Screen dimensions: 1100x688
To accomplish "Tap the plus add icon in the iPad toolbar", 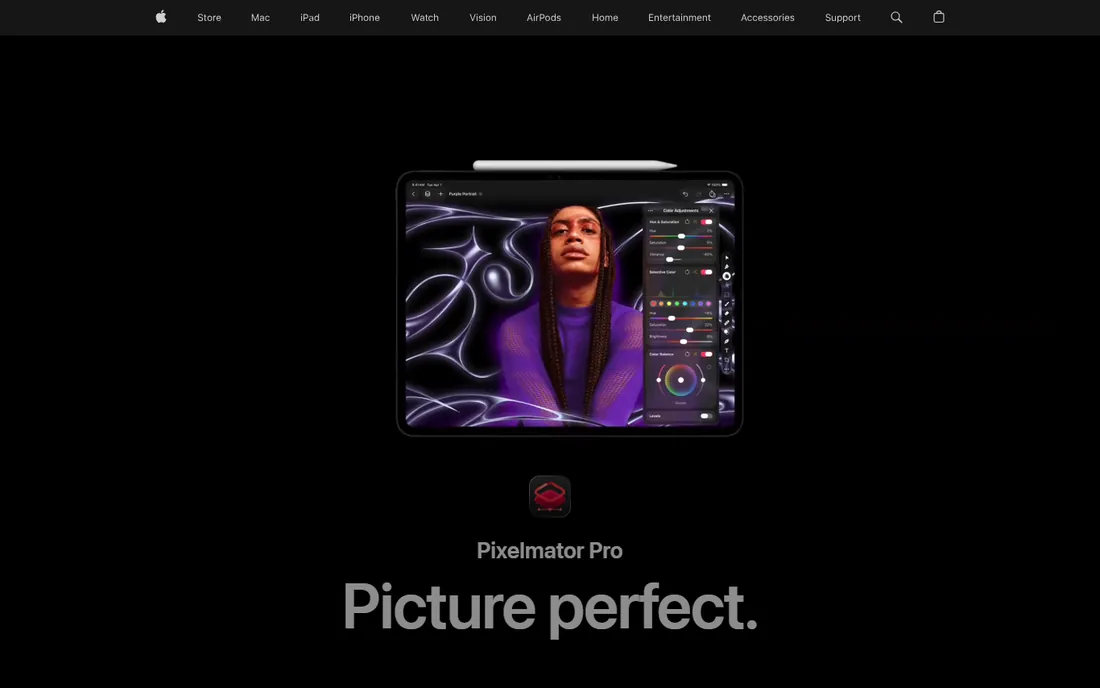I will point(441,194).
